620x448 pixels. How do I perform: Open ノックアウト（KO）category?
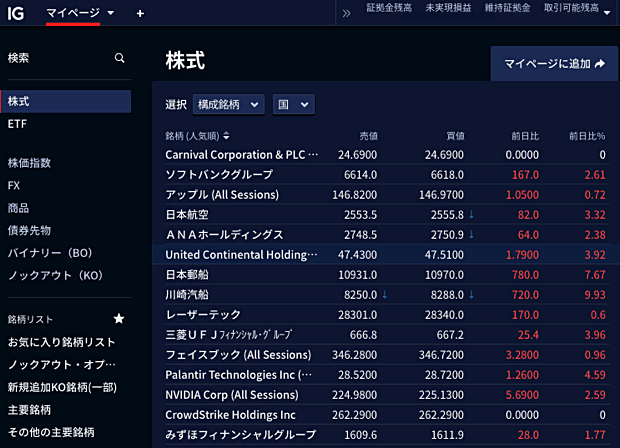click(55, 276)
